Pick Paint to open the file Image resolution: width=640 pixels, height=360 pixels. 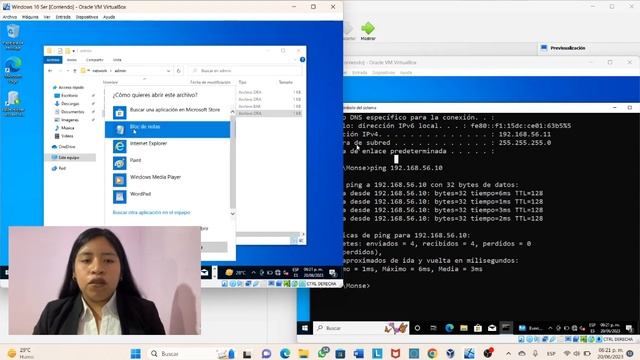[x=167, y=163]
